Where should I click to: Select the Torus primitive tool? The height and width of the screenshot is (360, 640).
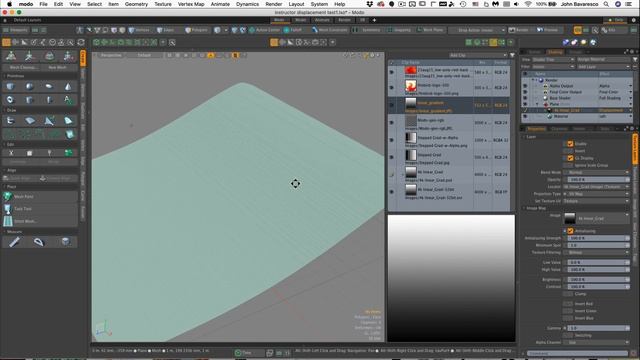[10, 100]
